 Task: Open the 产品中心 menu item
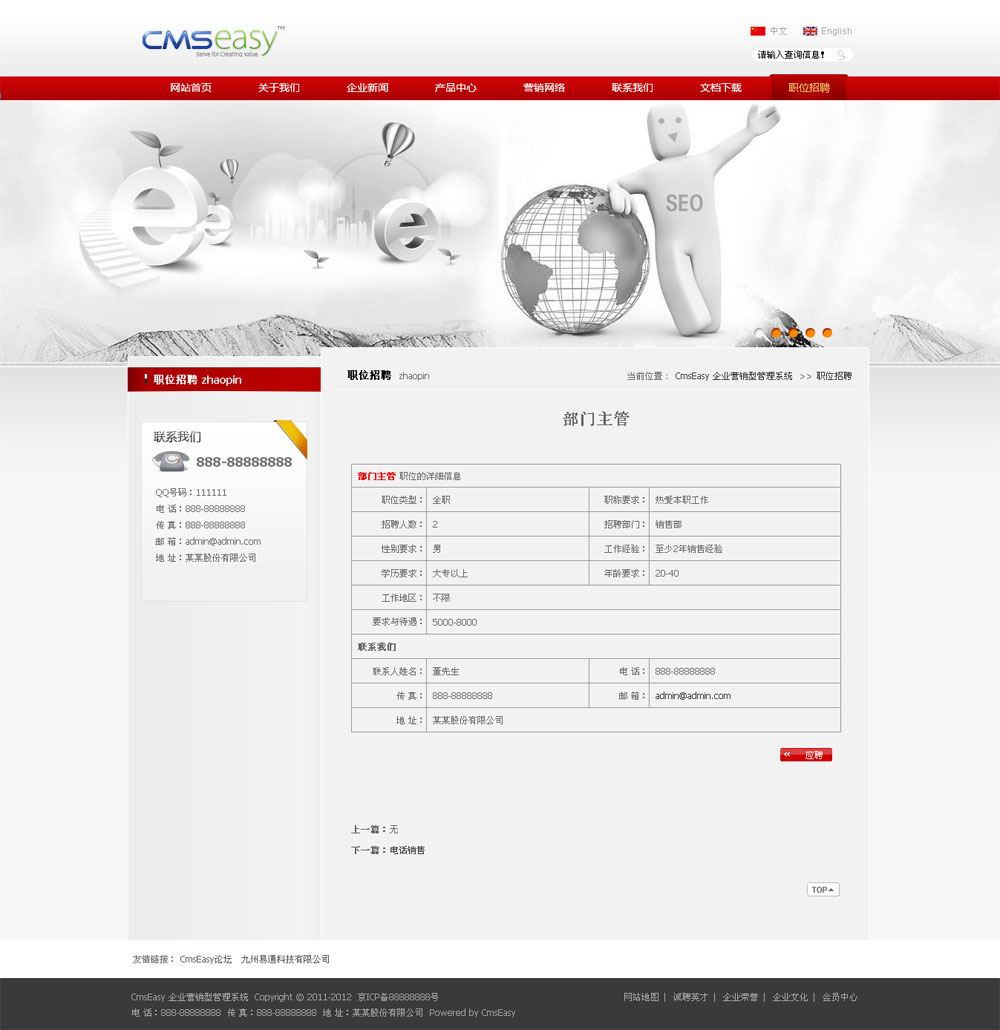tap(455, 88)
